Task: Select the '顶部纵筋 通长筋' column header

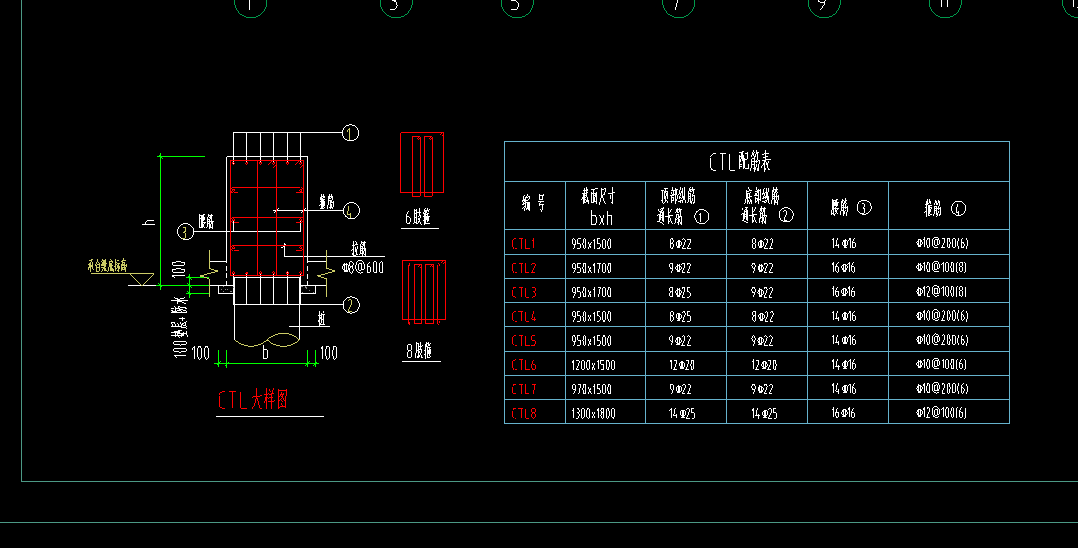Action: pyautogui.click(x=681, y=206)
